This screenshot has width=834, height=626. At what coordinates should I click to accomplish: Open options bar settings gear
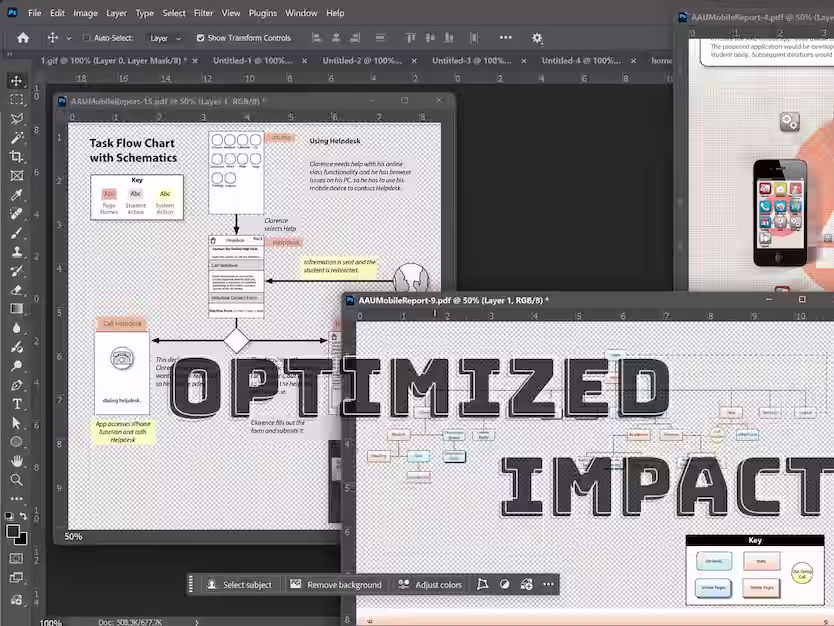[x=537, y=38]
